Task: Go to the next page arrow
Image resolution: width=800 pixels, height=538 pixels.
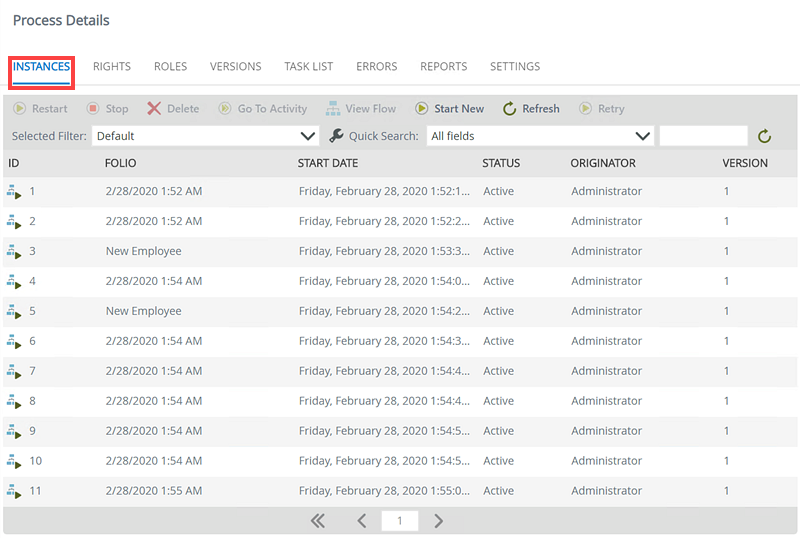Action: (438, 521)
